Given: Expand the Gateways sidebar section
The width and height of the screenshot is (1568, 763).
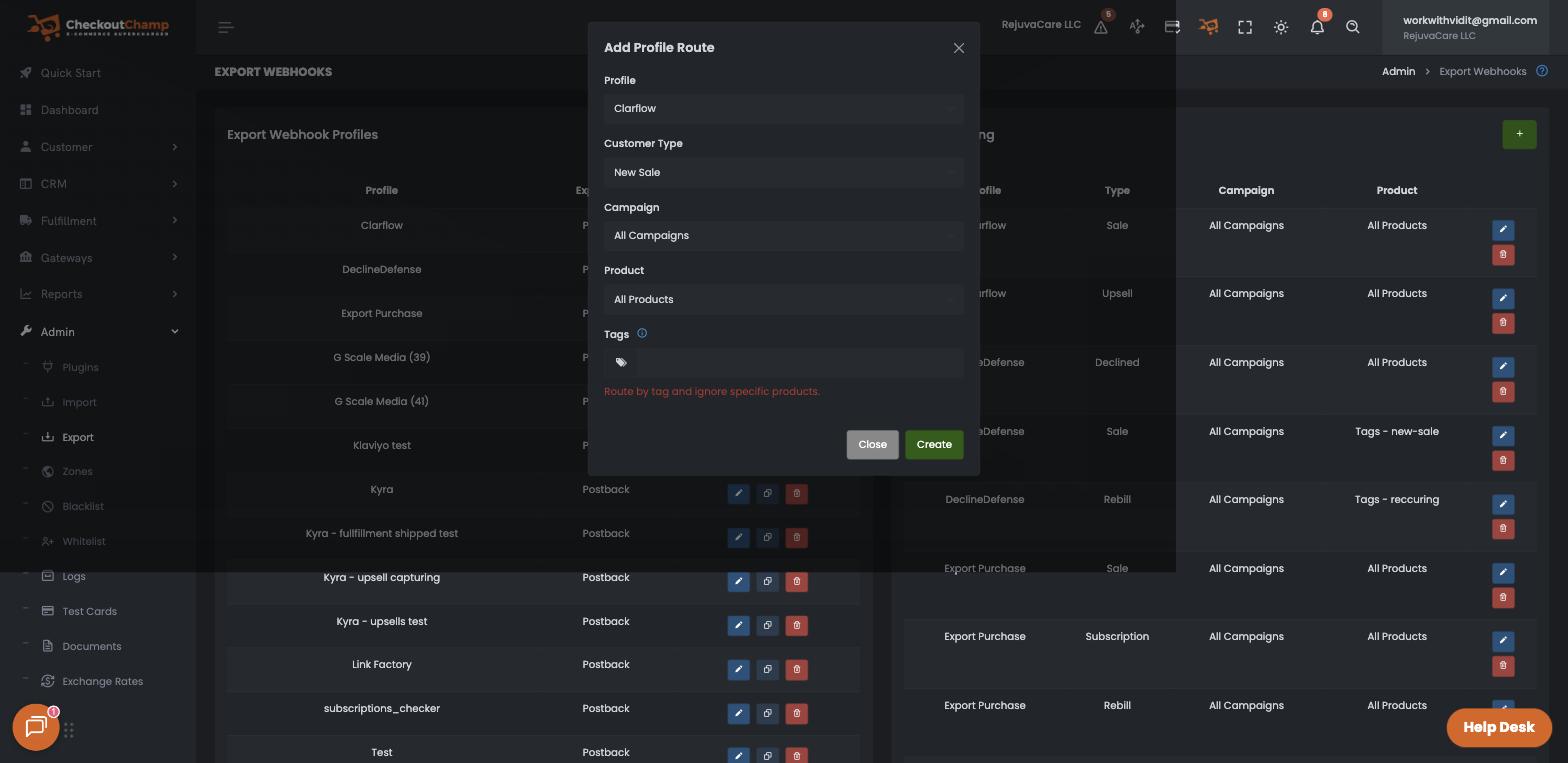Looking at the screenshot, I should tap(98, 258).
